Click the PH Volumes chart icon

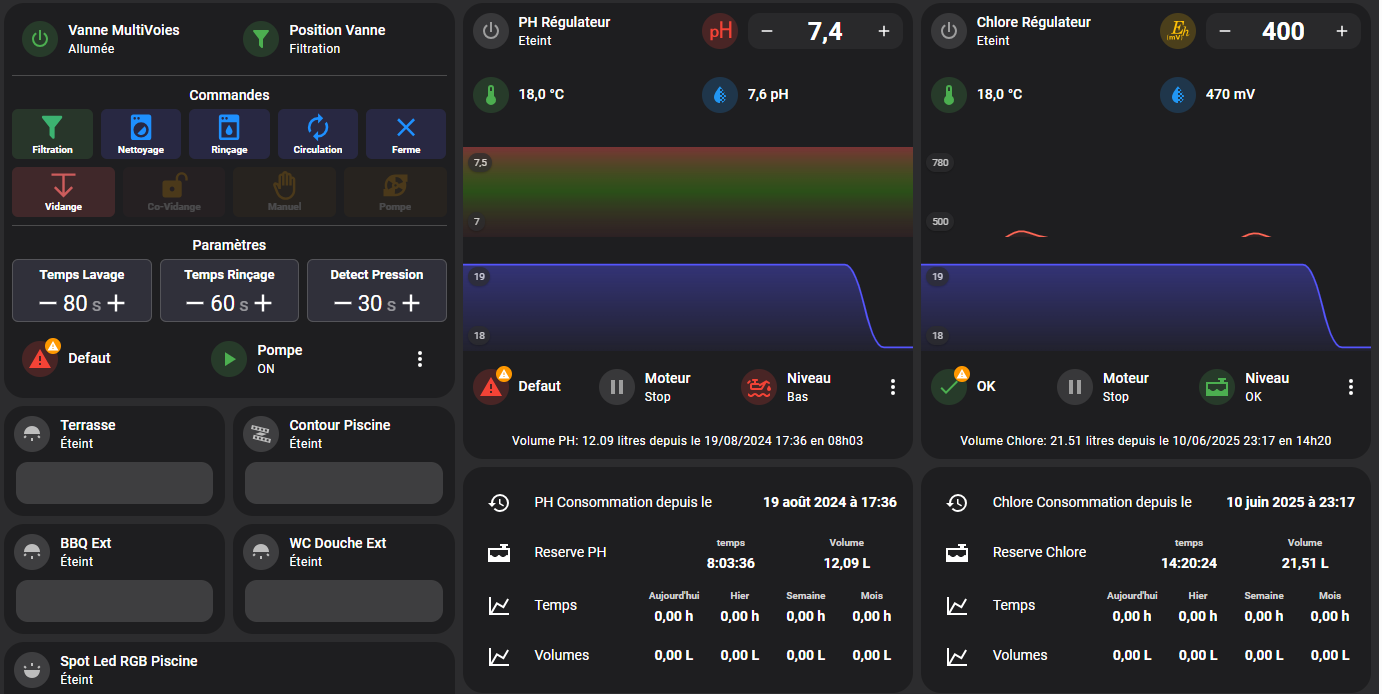(x=499, y=656)
